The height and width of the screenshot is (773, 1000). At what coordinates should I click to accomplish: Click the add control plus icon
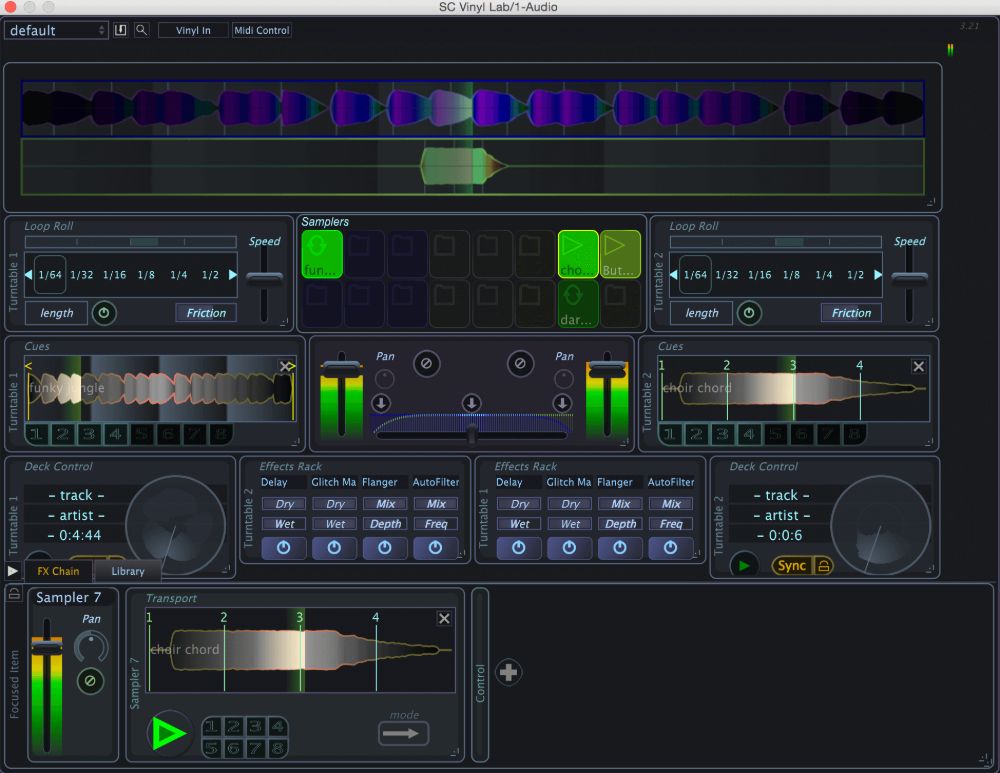(x=508, y=672)
